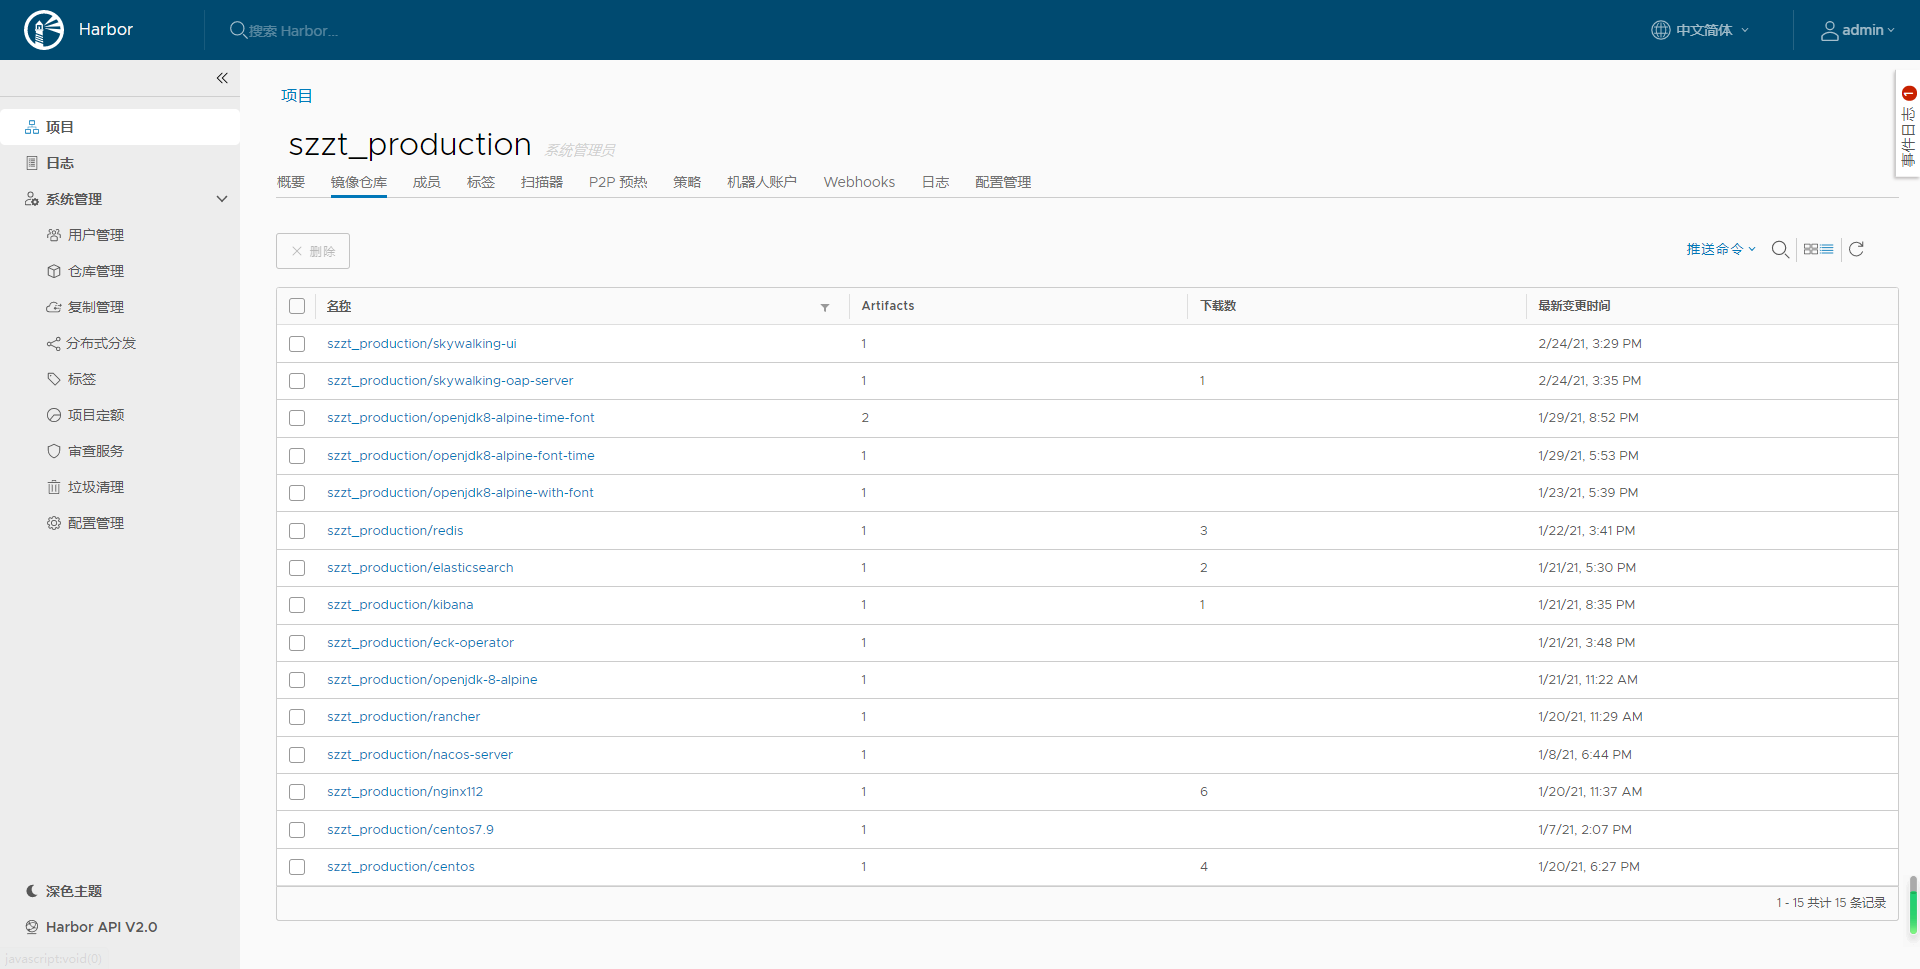
Task: Select the centos repository checkbox
Action: (x=297, y=867)
